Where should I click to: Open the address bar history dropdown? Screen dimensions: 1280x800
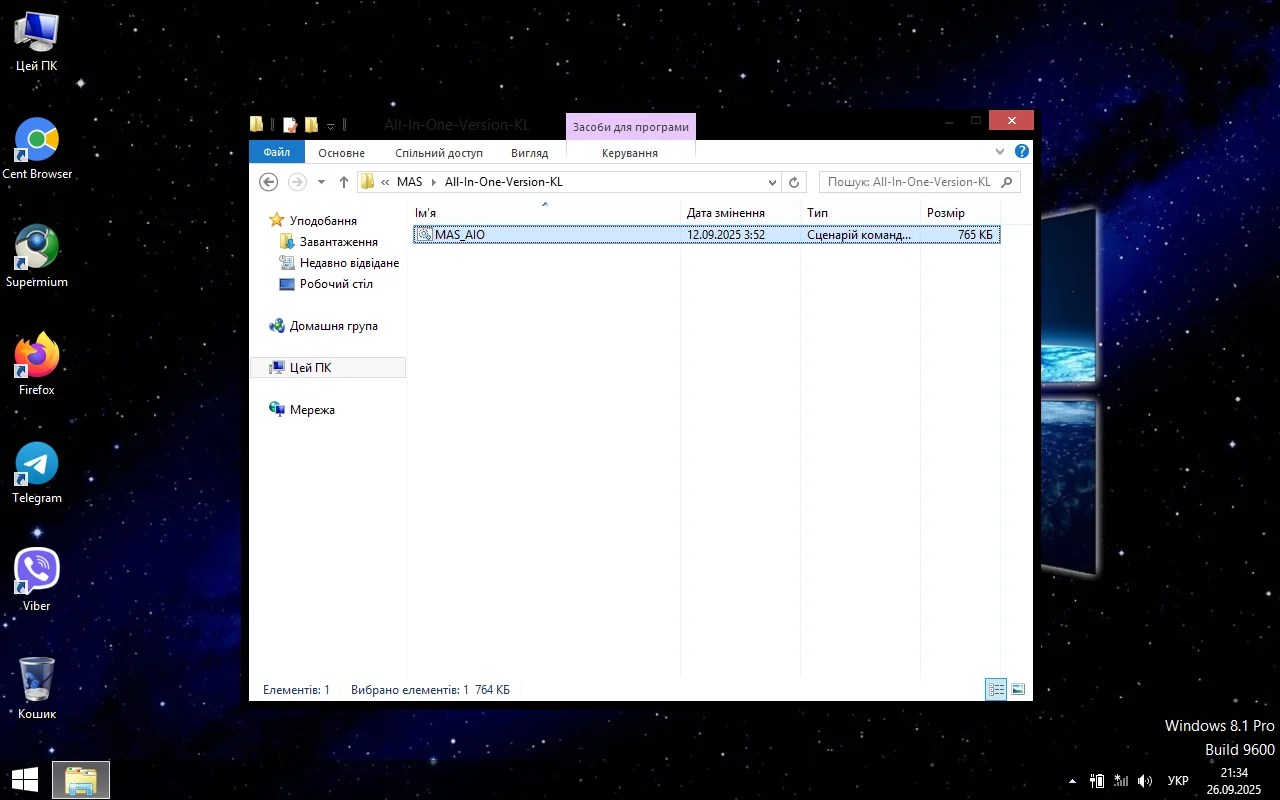point(772,182)
